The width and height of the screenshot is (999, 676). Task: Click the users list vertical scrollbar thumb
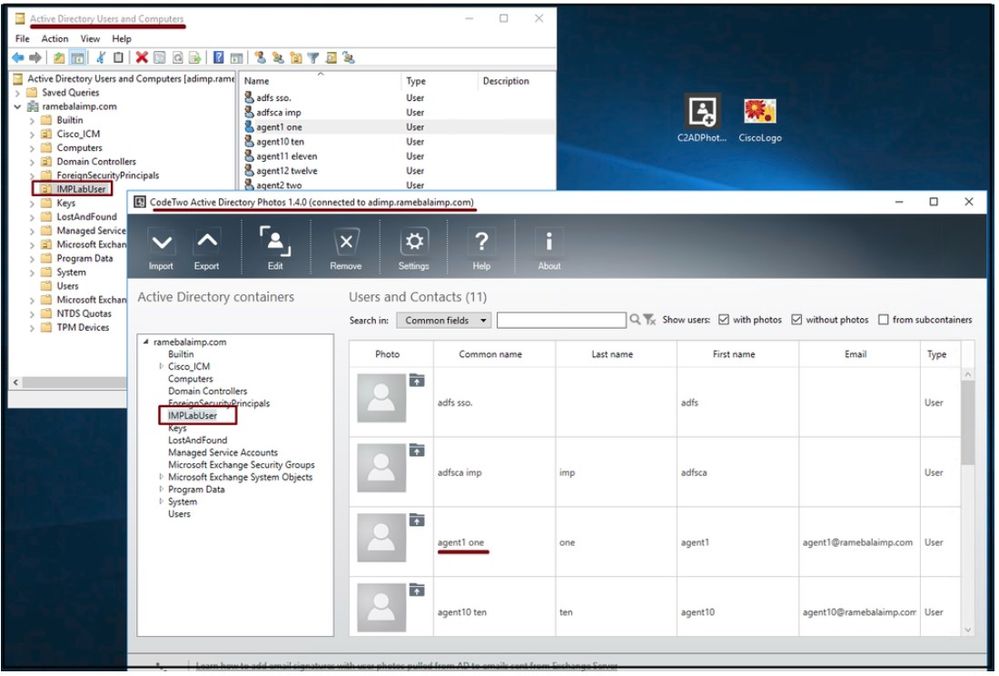(967, 422)
